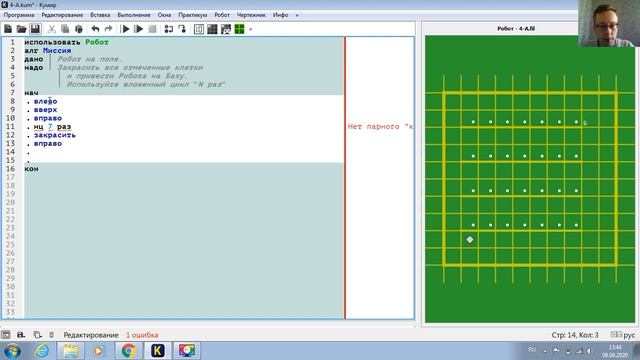The height and width of the screenshot is (360, 640).
Task: Click the '1 ошибка' error counter
Action: click(142, 335)
